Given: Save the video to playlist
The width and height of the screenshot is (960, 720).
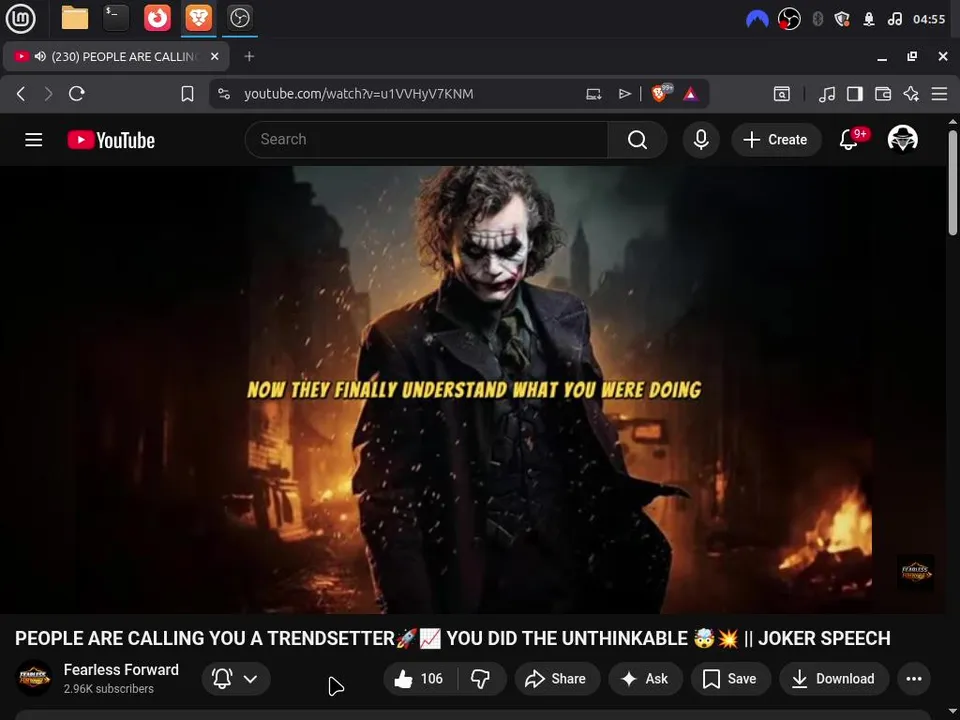Looking at the screenshot, I should click(x=730, y=678).
